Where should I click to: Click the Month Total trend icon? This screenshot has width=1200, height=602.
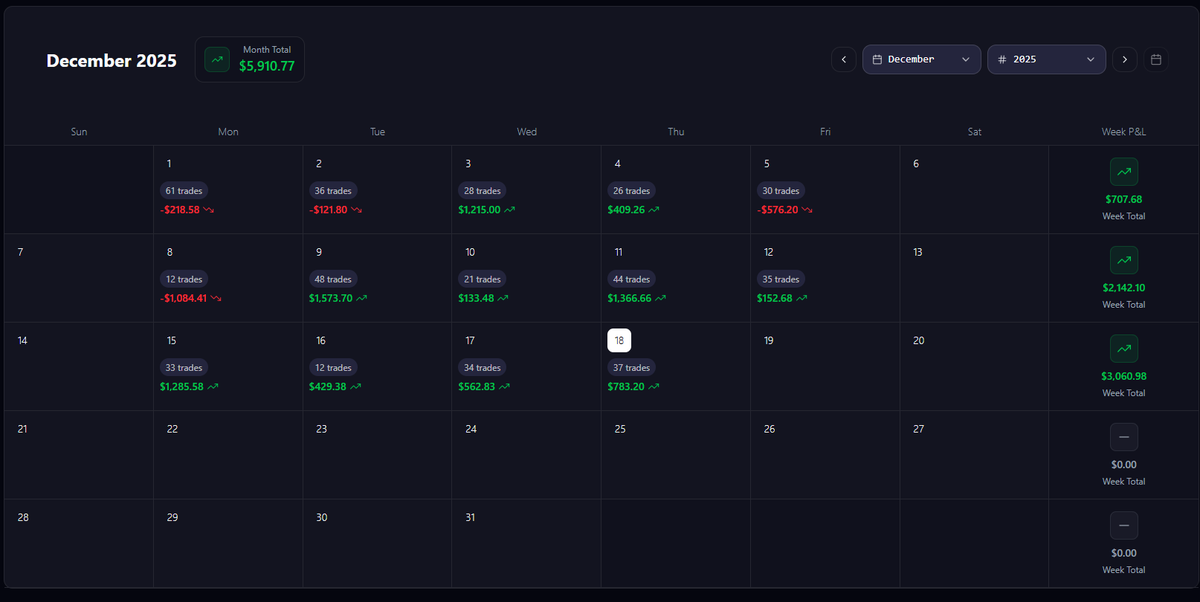(x=217, y=60)
